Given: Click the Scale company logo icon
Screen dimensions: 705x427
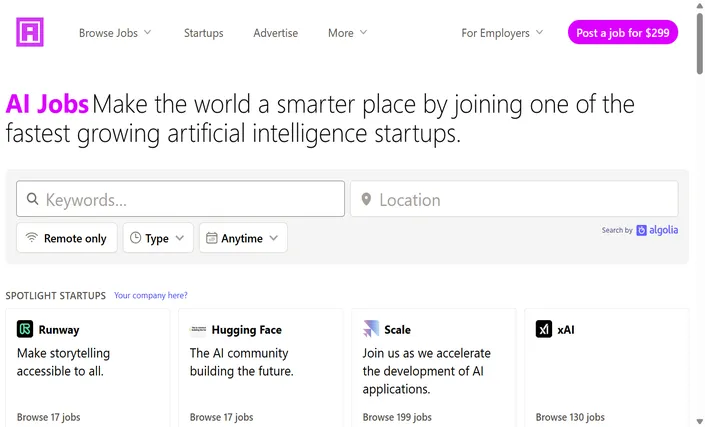Looking at the screenshot, I should click(x=371, y=329).
